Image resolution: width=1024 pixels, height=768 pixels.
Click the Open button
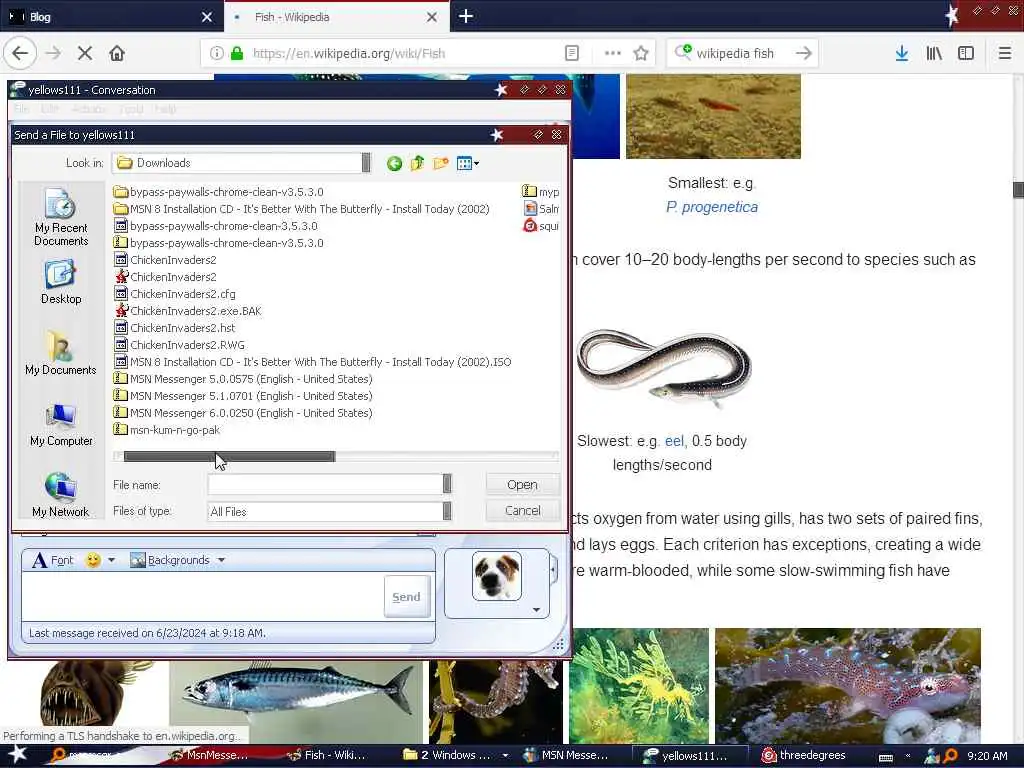click(522, 484)
